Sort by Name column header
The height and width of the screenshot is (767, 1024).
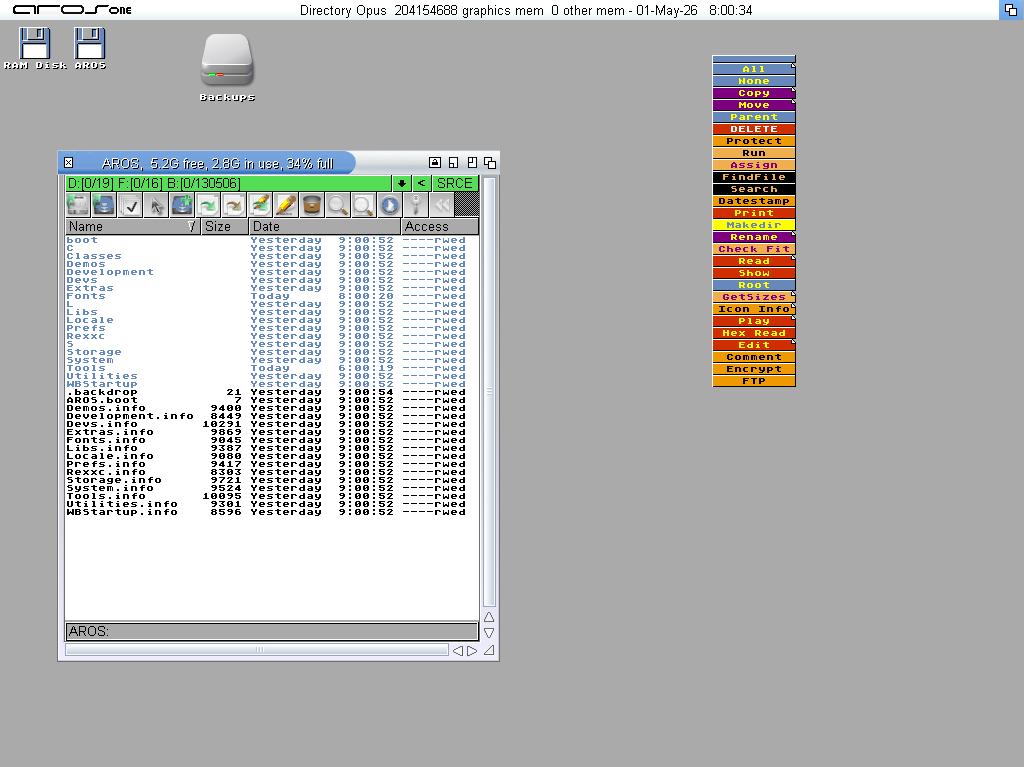tap(133, 227)
